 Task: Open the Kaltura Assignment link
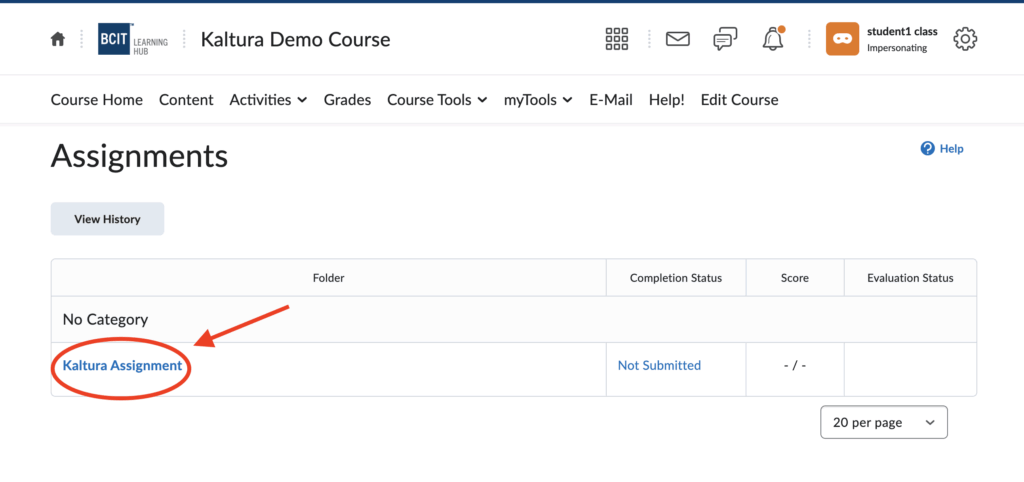[122, 366]
